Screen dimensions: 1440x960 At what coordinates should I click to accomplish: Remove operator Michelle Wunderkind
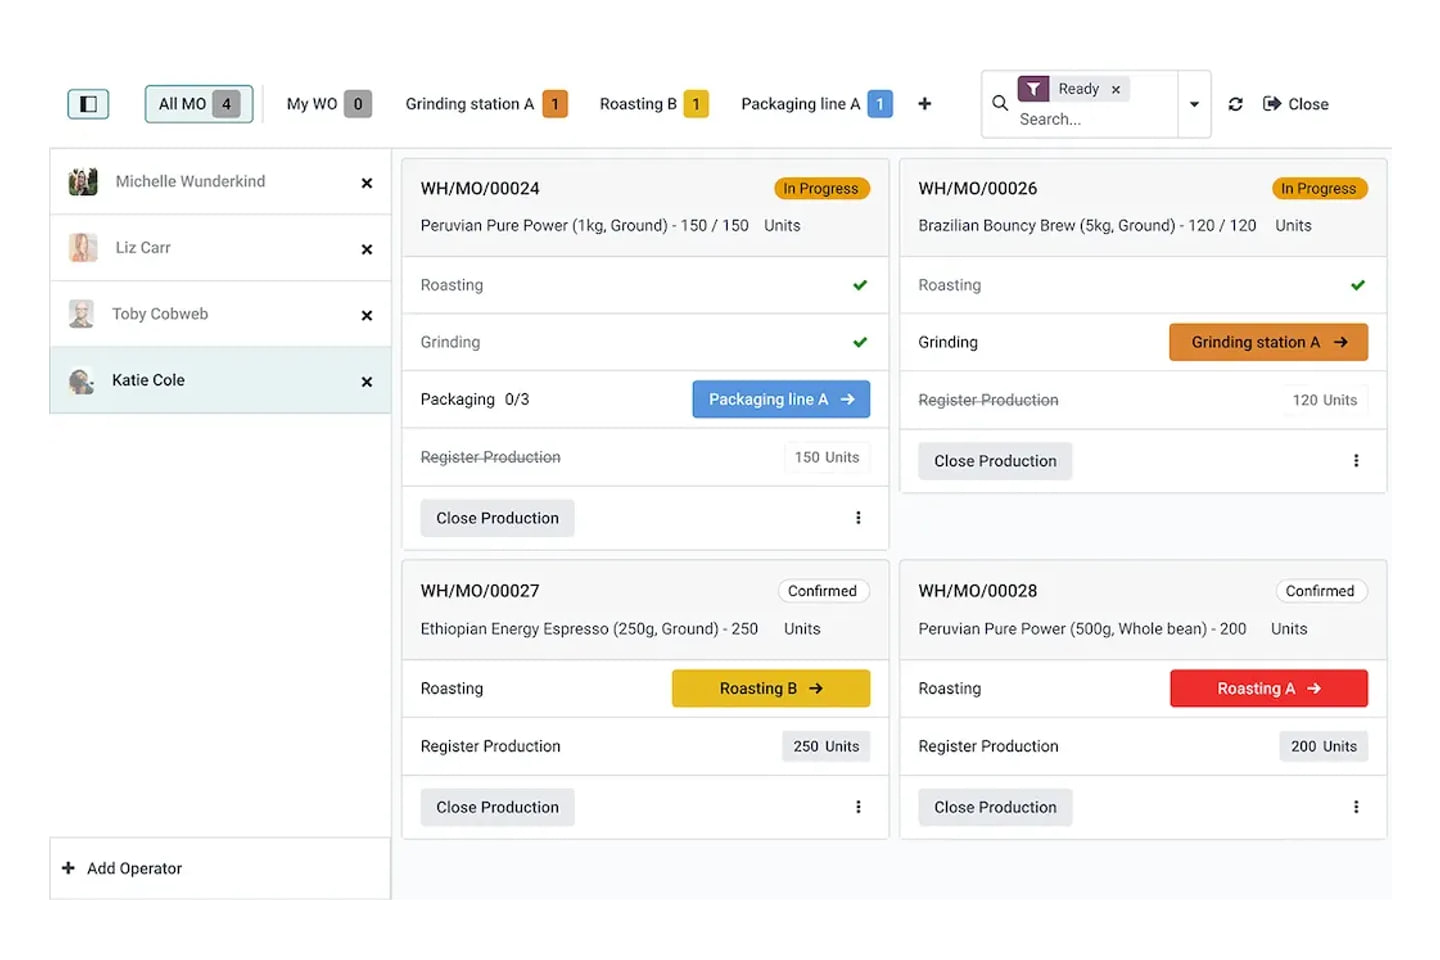tap(367, 183)
